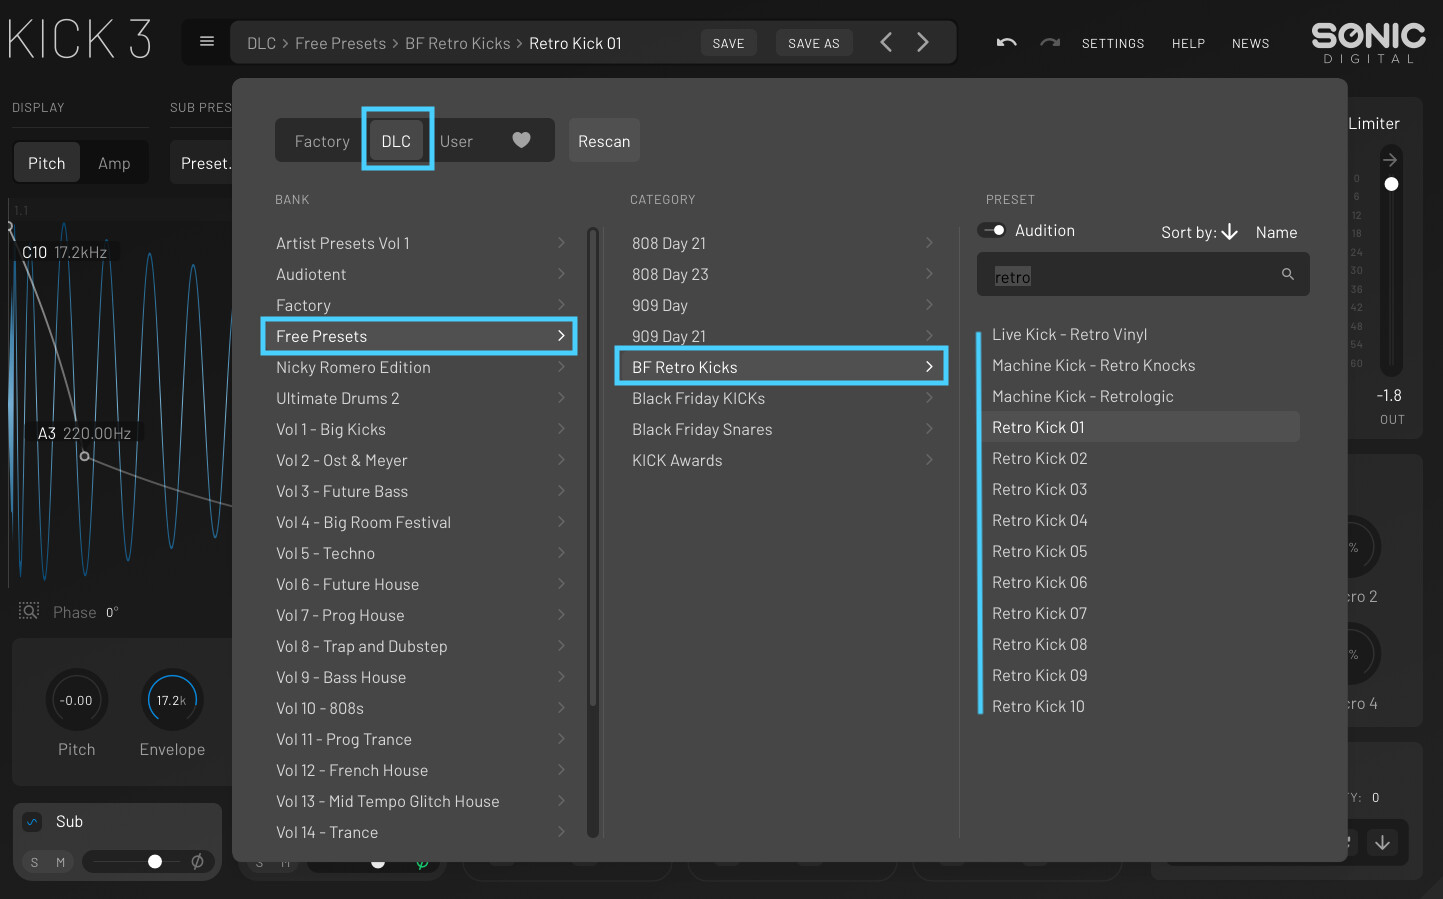
Task: Click the SAVE button
Action: pyautogui.click(x=728, y=43)
